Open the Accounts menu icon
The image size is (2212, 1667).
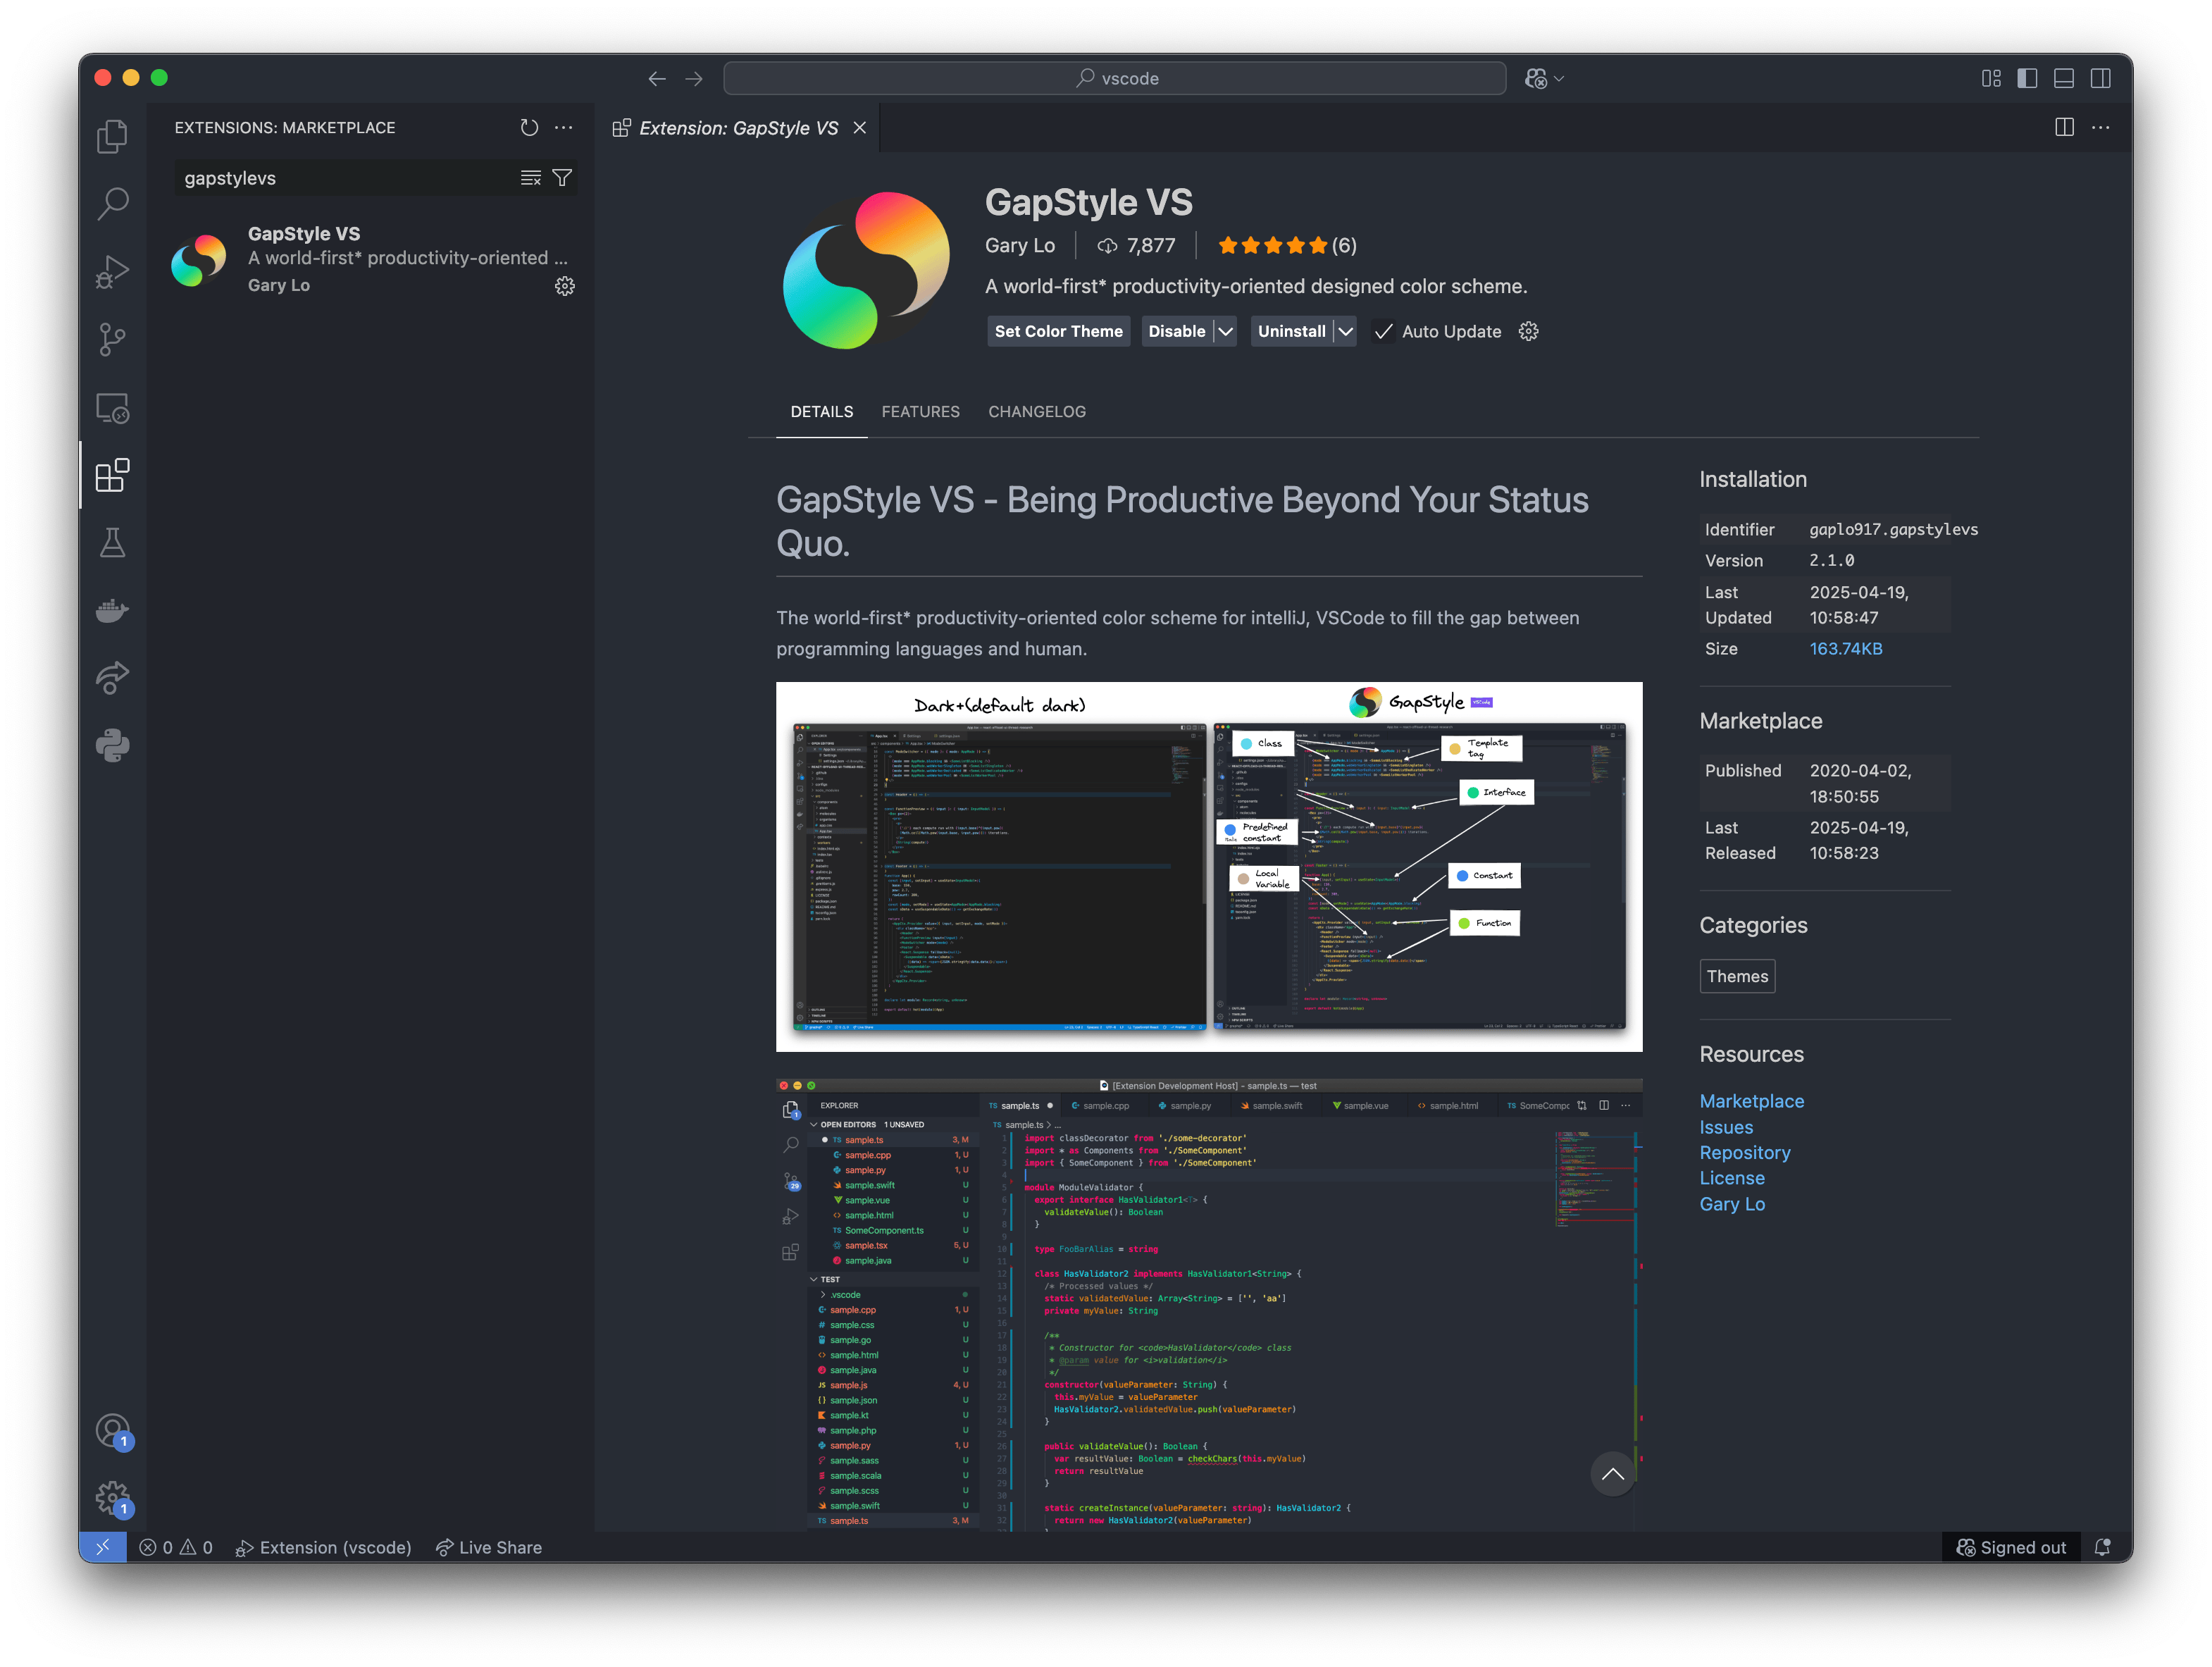[x=112, y=1431]
